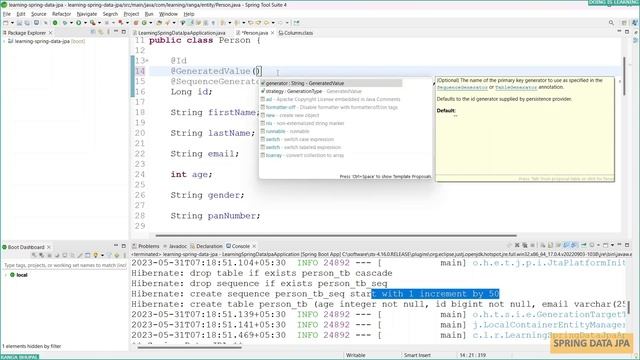This screenshot has width=640, height=360.
Task: Close the Person.java editor tab
Action: click(x=272, y=33)
